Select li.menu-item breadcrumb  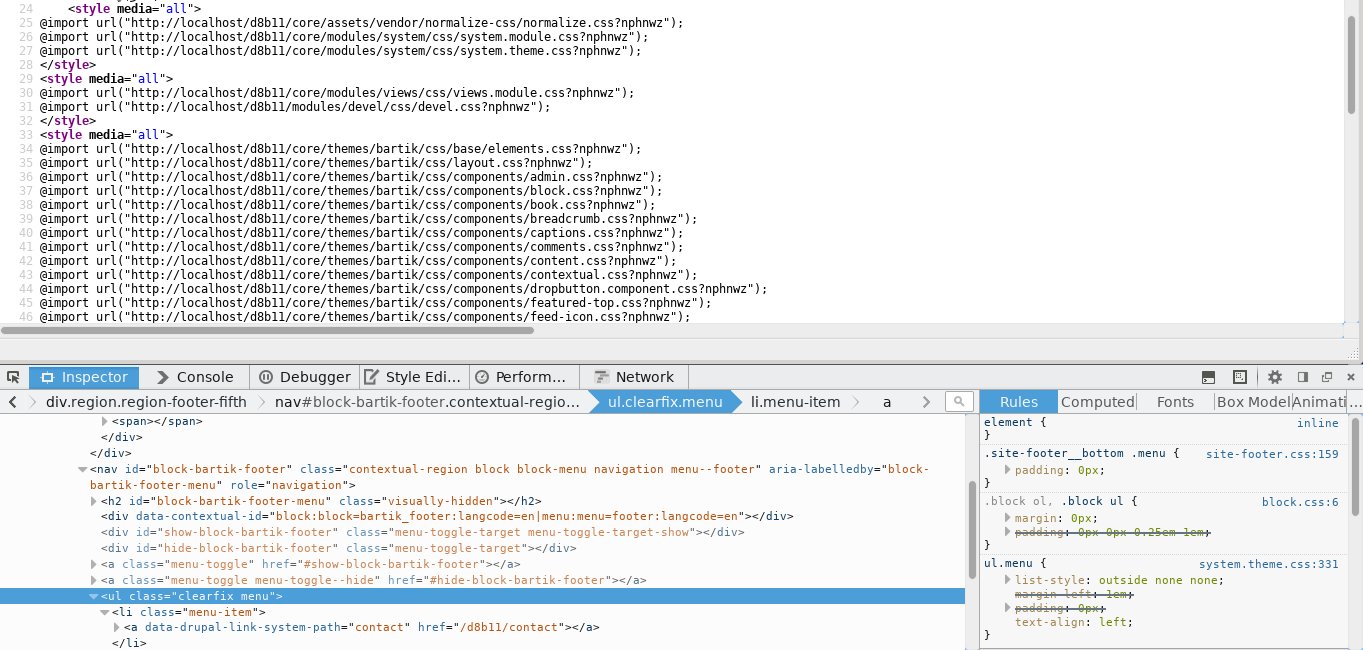coord(796,402)
